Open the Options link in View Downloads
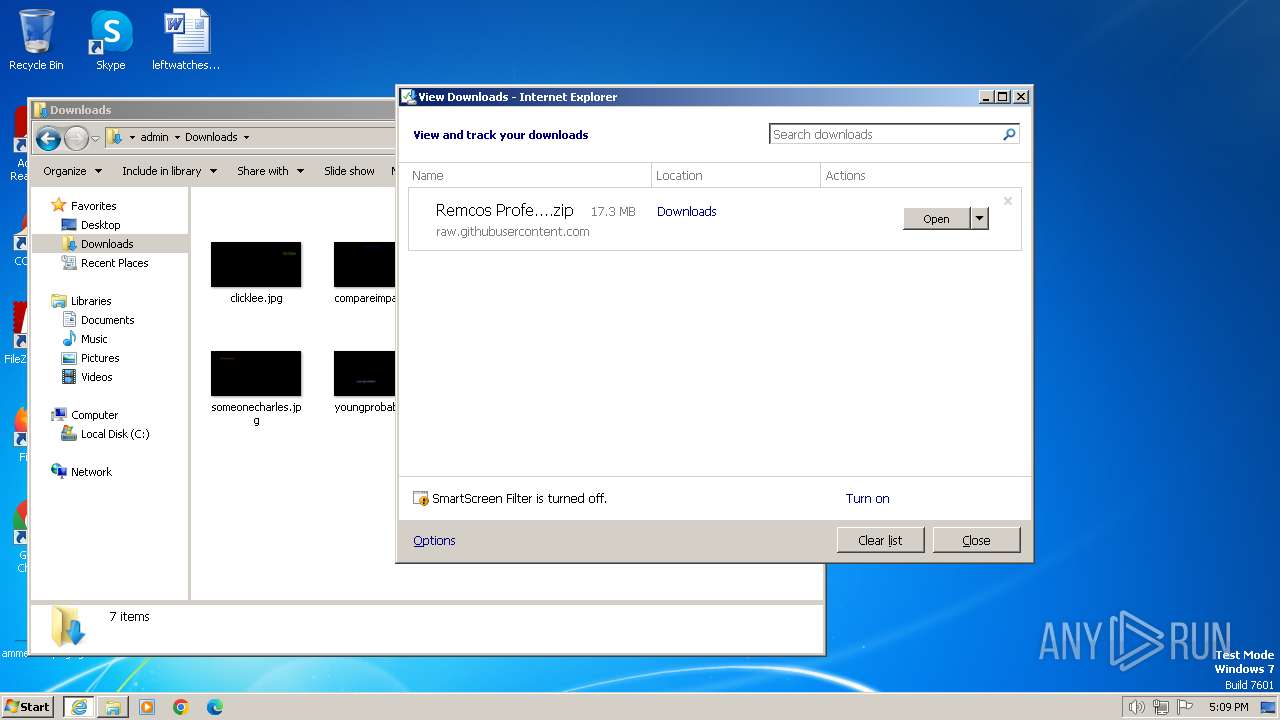Screen dimensions: 1280x720 (434, 540)
